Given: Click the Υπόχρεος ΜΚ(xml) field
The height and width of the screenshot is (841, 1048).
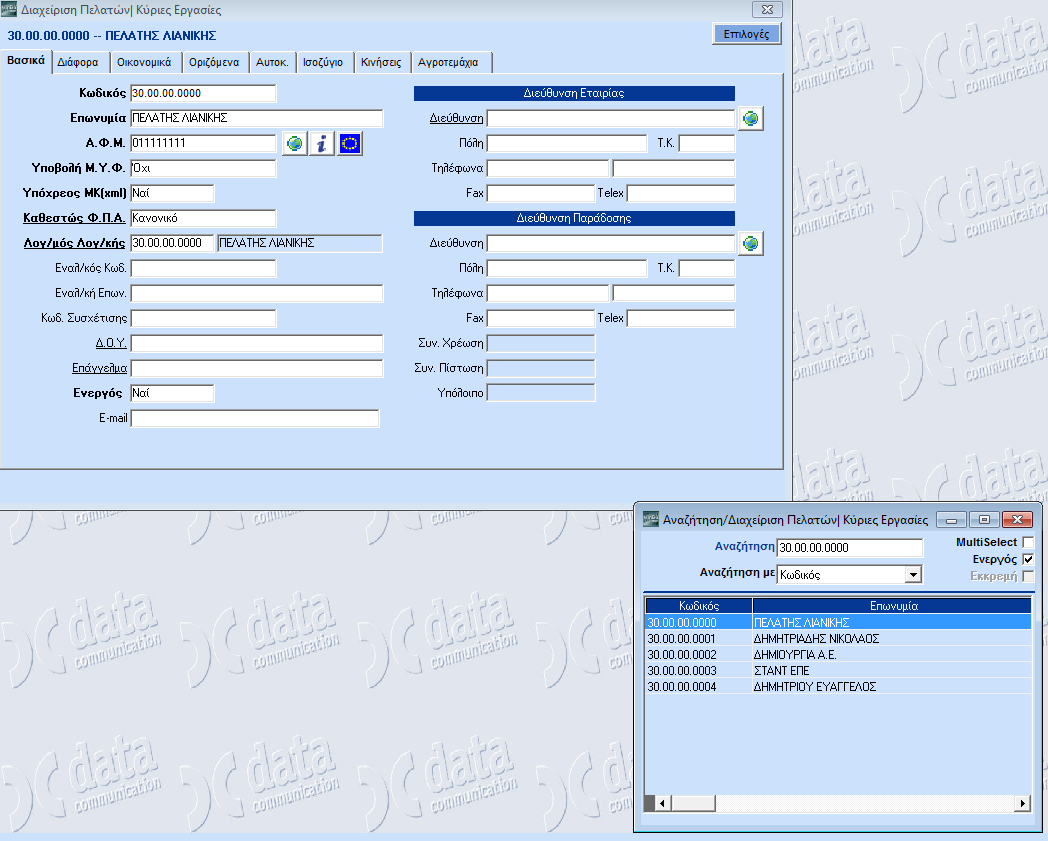Looking at the screenshot, I should pyautogui.click(x=172, y=193).
